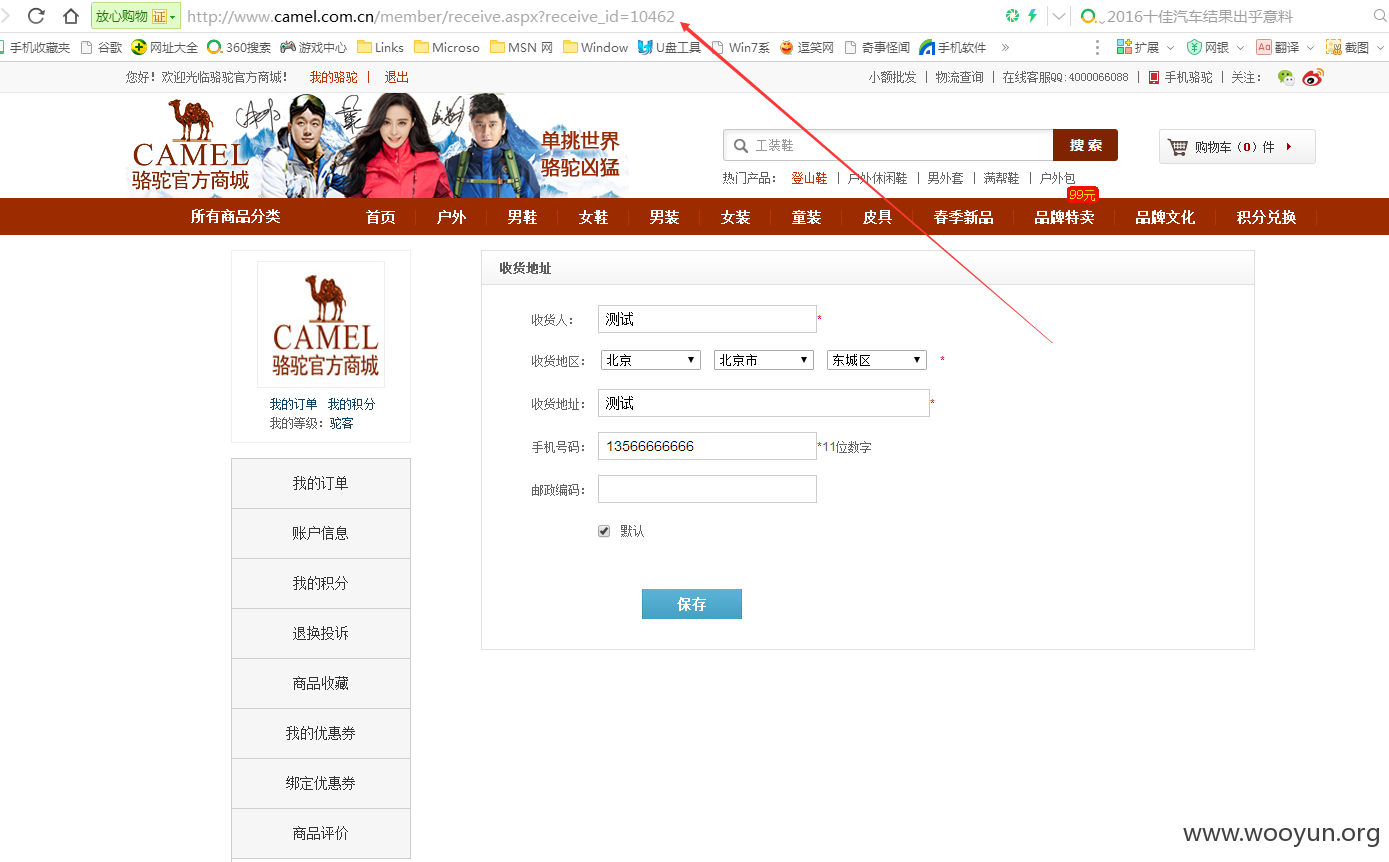This screenshot has height=862, width=1389.
Task: Submit the search with the 搜索 button
Action: click(1085, 145)
